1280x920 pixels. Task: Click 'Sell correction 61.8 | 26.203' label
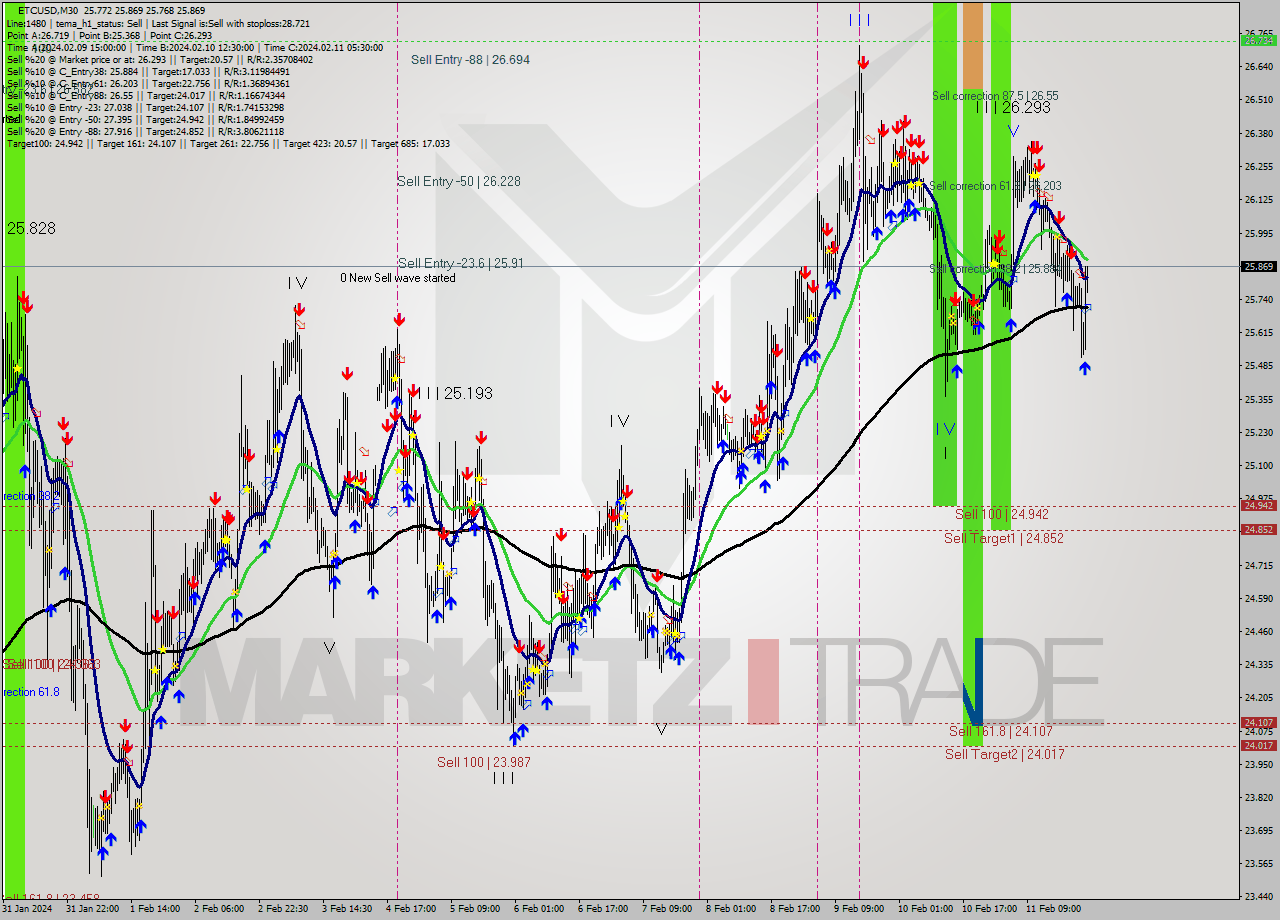click(x=996, y=186)
